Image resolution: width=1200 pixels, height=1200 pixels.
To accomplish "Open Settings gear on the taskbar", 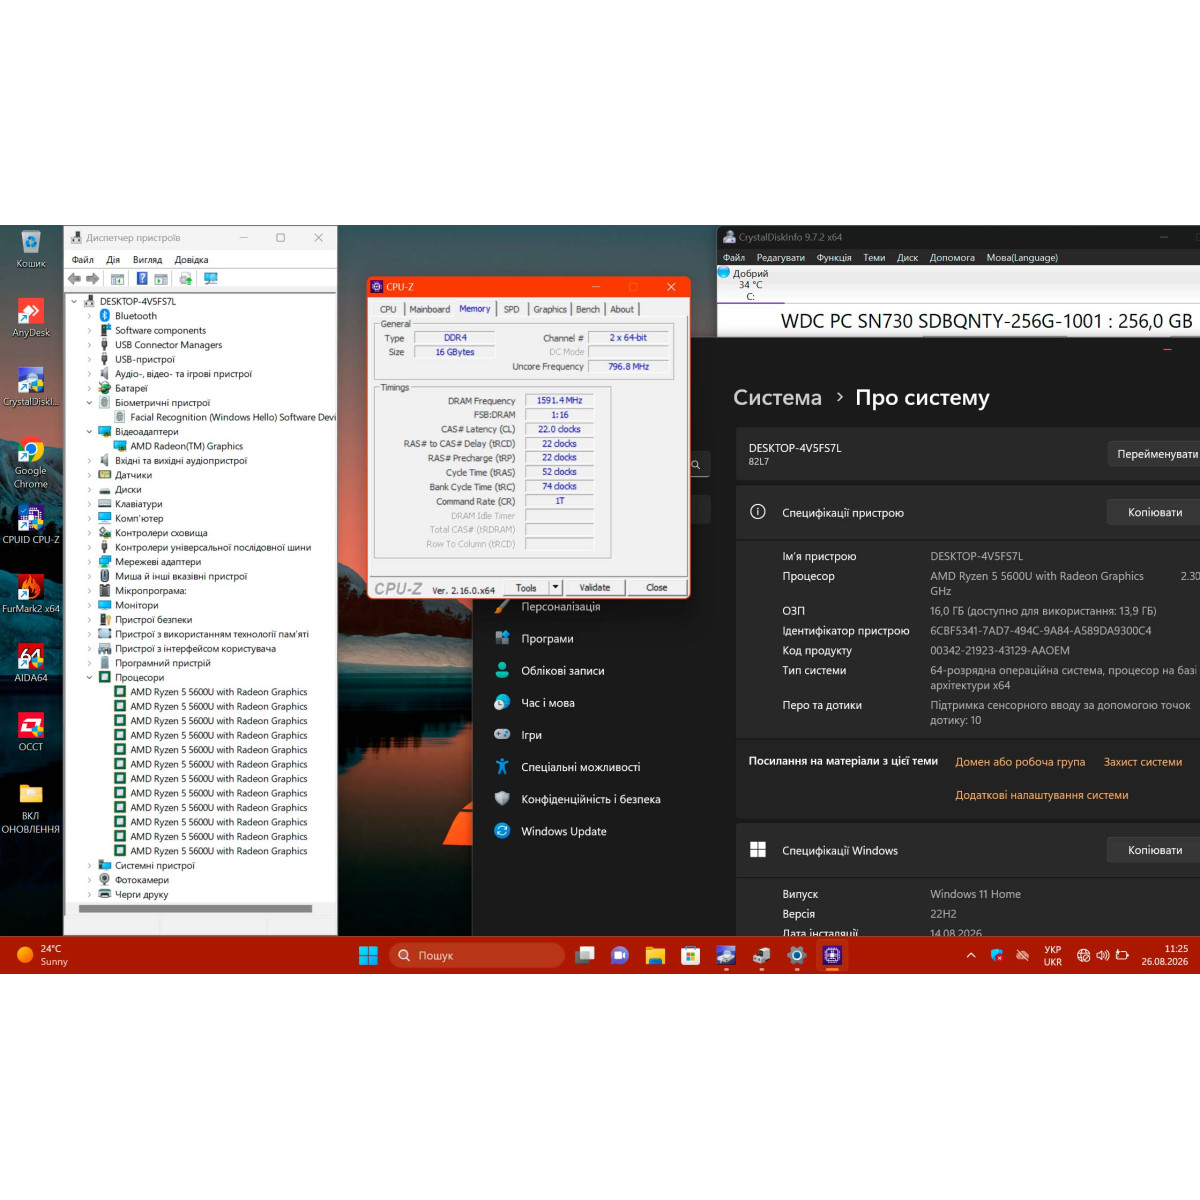I will point(796,955).
